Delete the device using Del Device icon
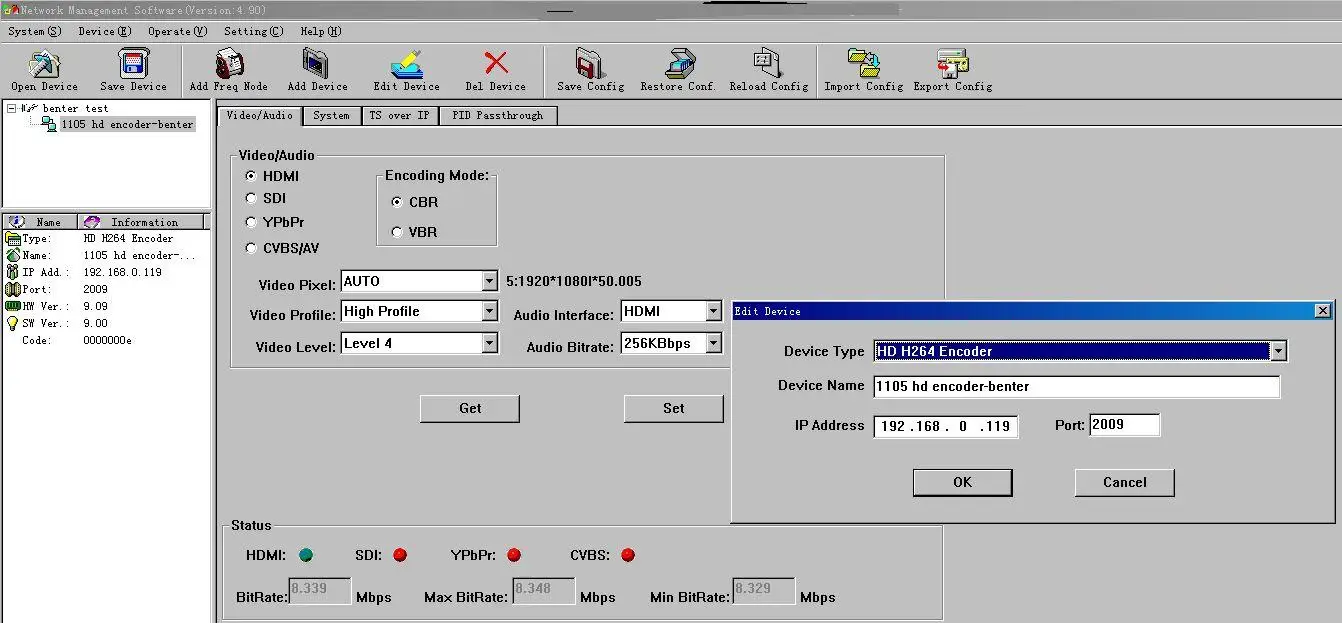The image size is (1342, 623). 495,68
